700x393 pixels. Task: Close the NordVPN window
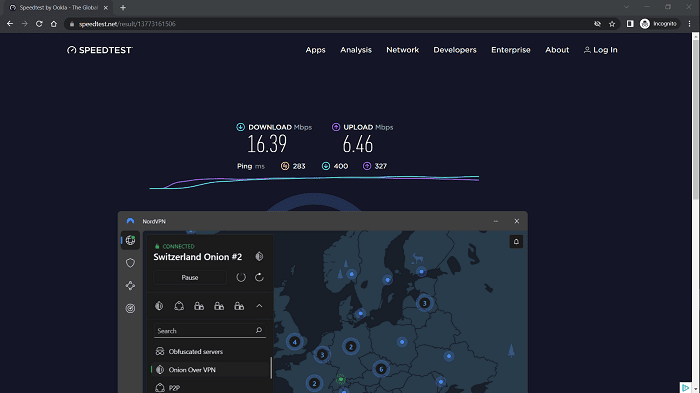tap(517, 221)
